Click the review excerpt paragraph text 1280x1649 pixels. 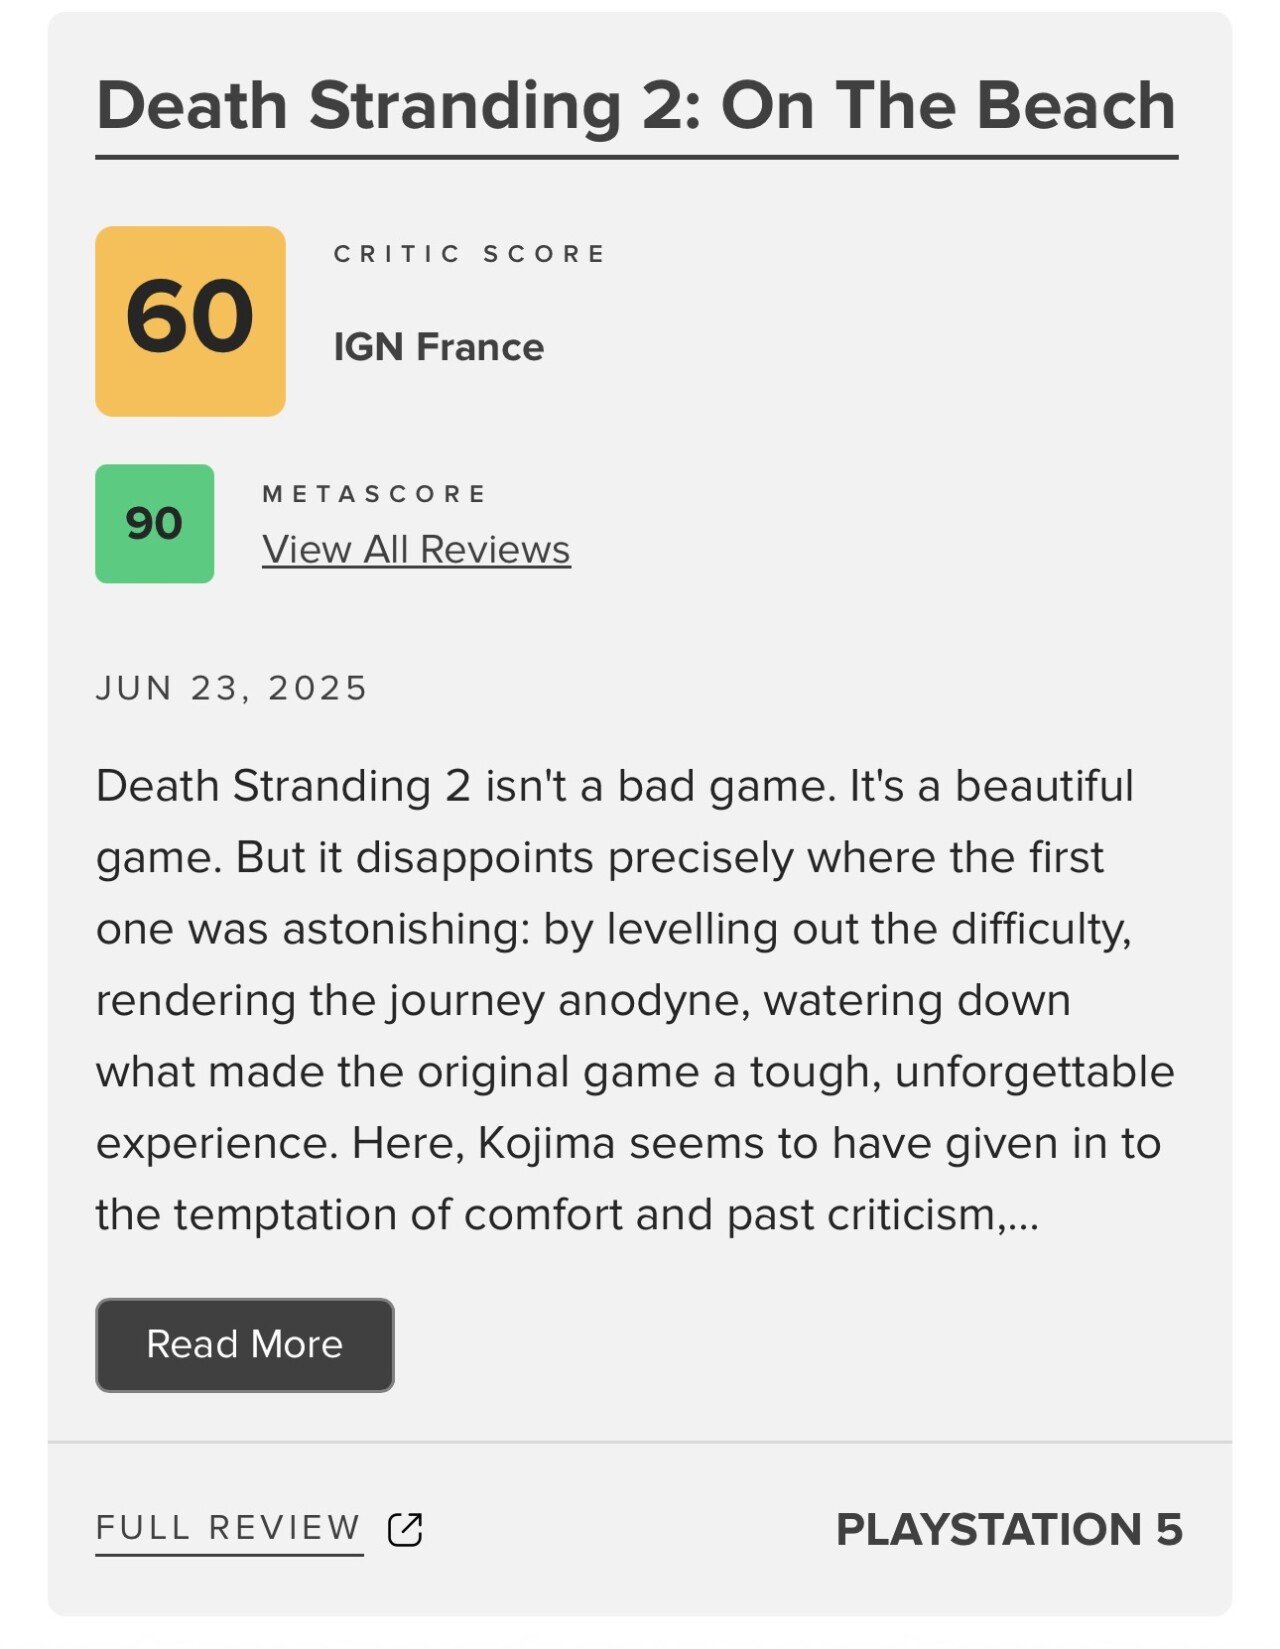pos(636,1000)
